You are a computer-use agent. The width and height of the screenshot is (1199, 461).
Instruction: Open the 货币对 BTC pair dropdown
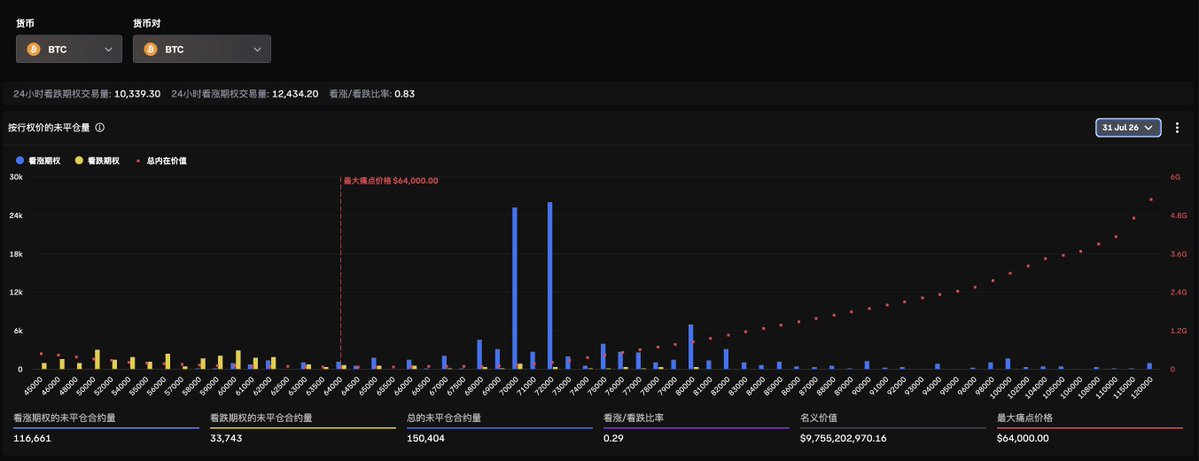(202, 49)
